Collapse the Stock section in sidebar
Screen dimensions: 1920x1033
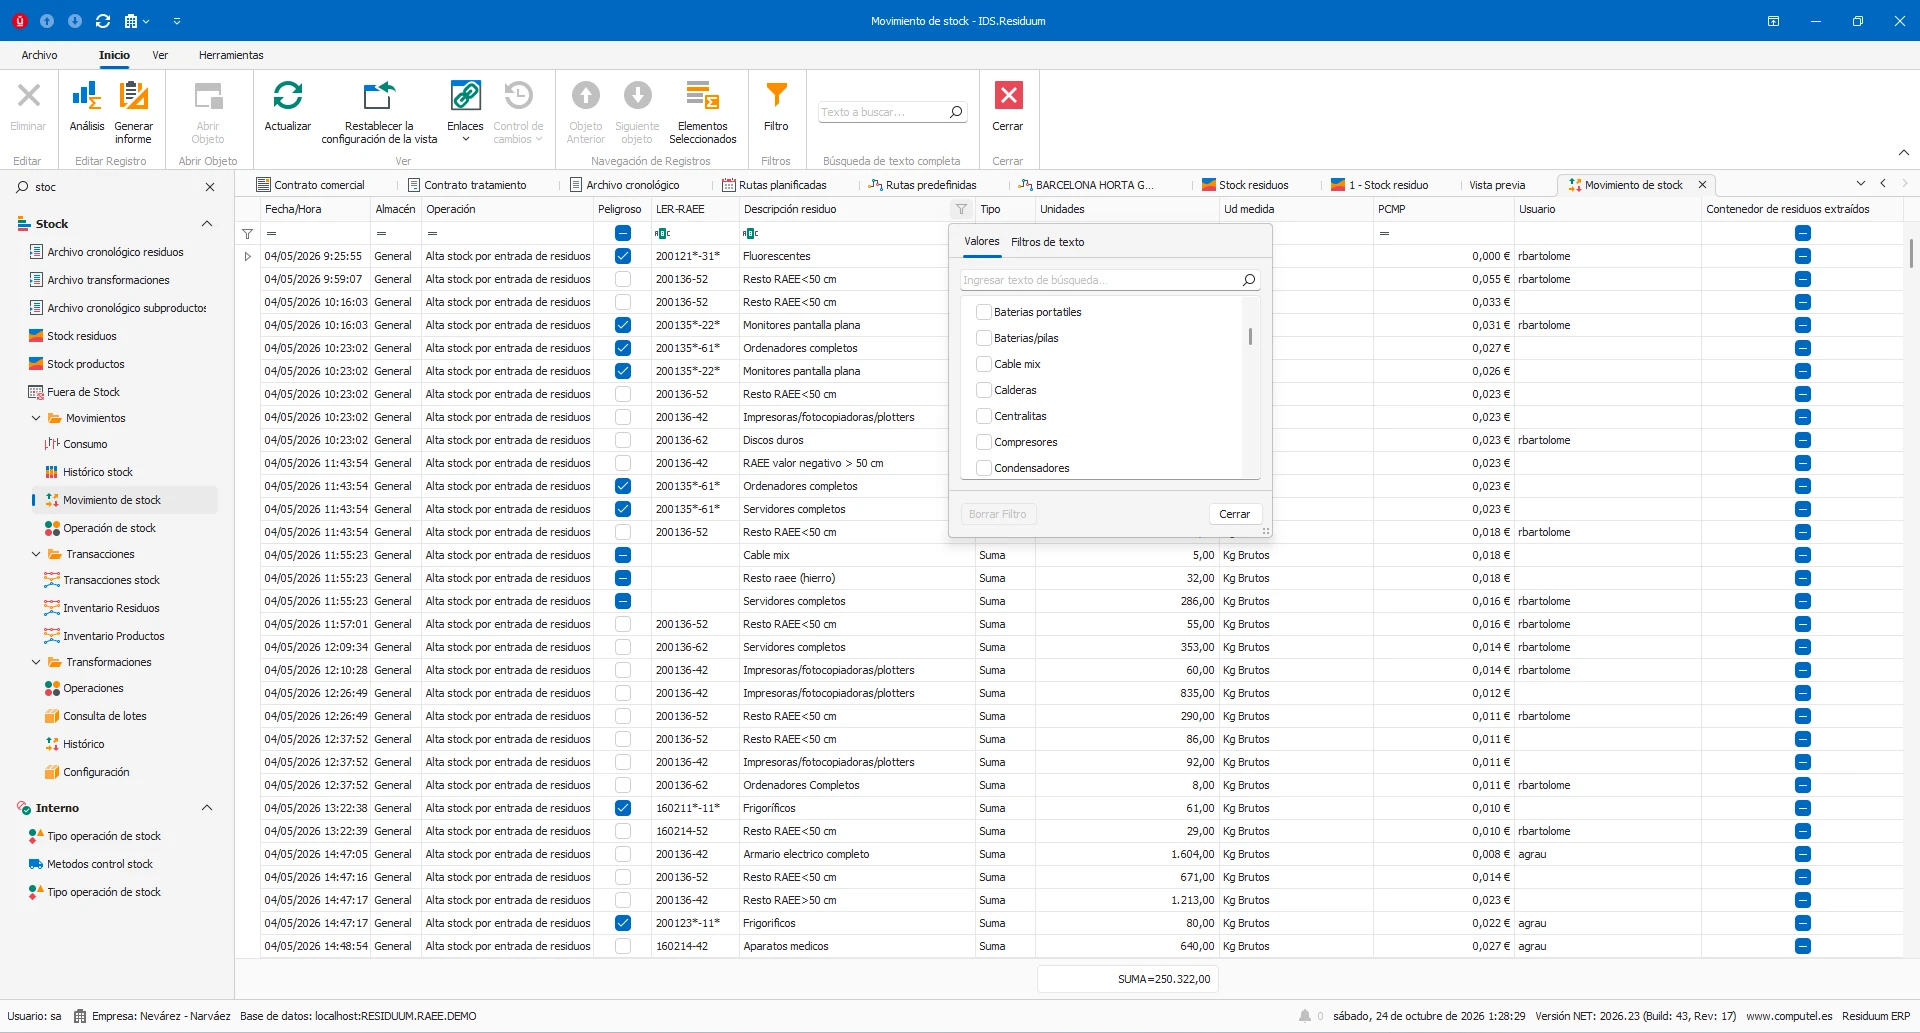click(x=207, y=224)
